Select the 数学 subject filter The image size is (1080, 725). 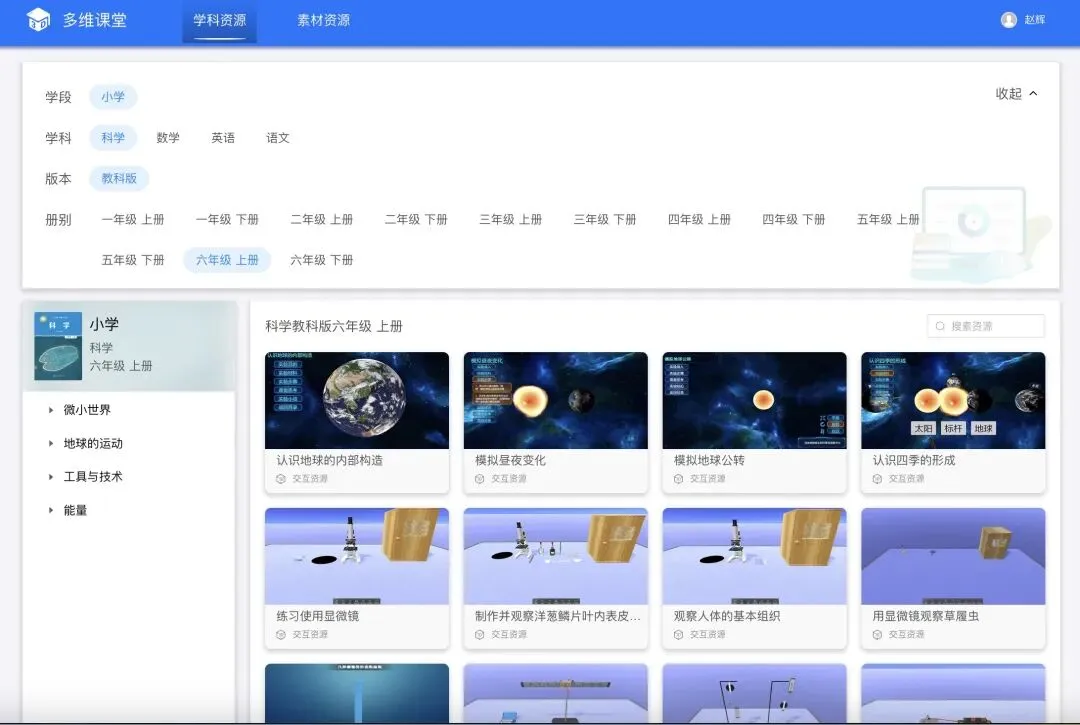pyautogui.click(x=168, y=138)
